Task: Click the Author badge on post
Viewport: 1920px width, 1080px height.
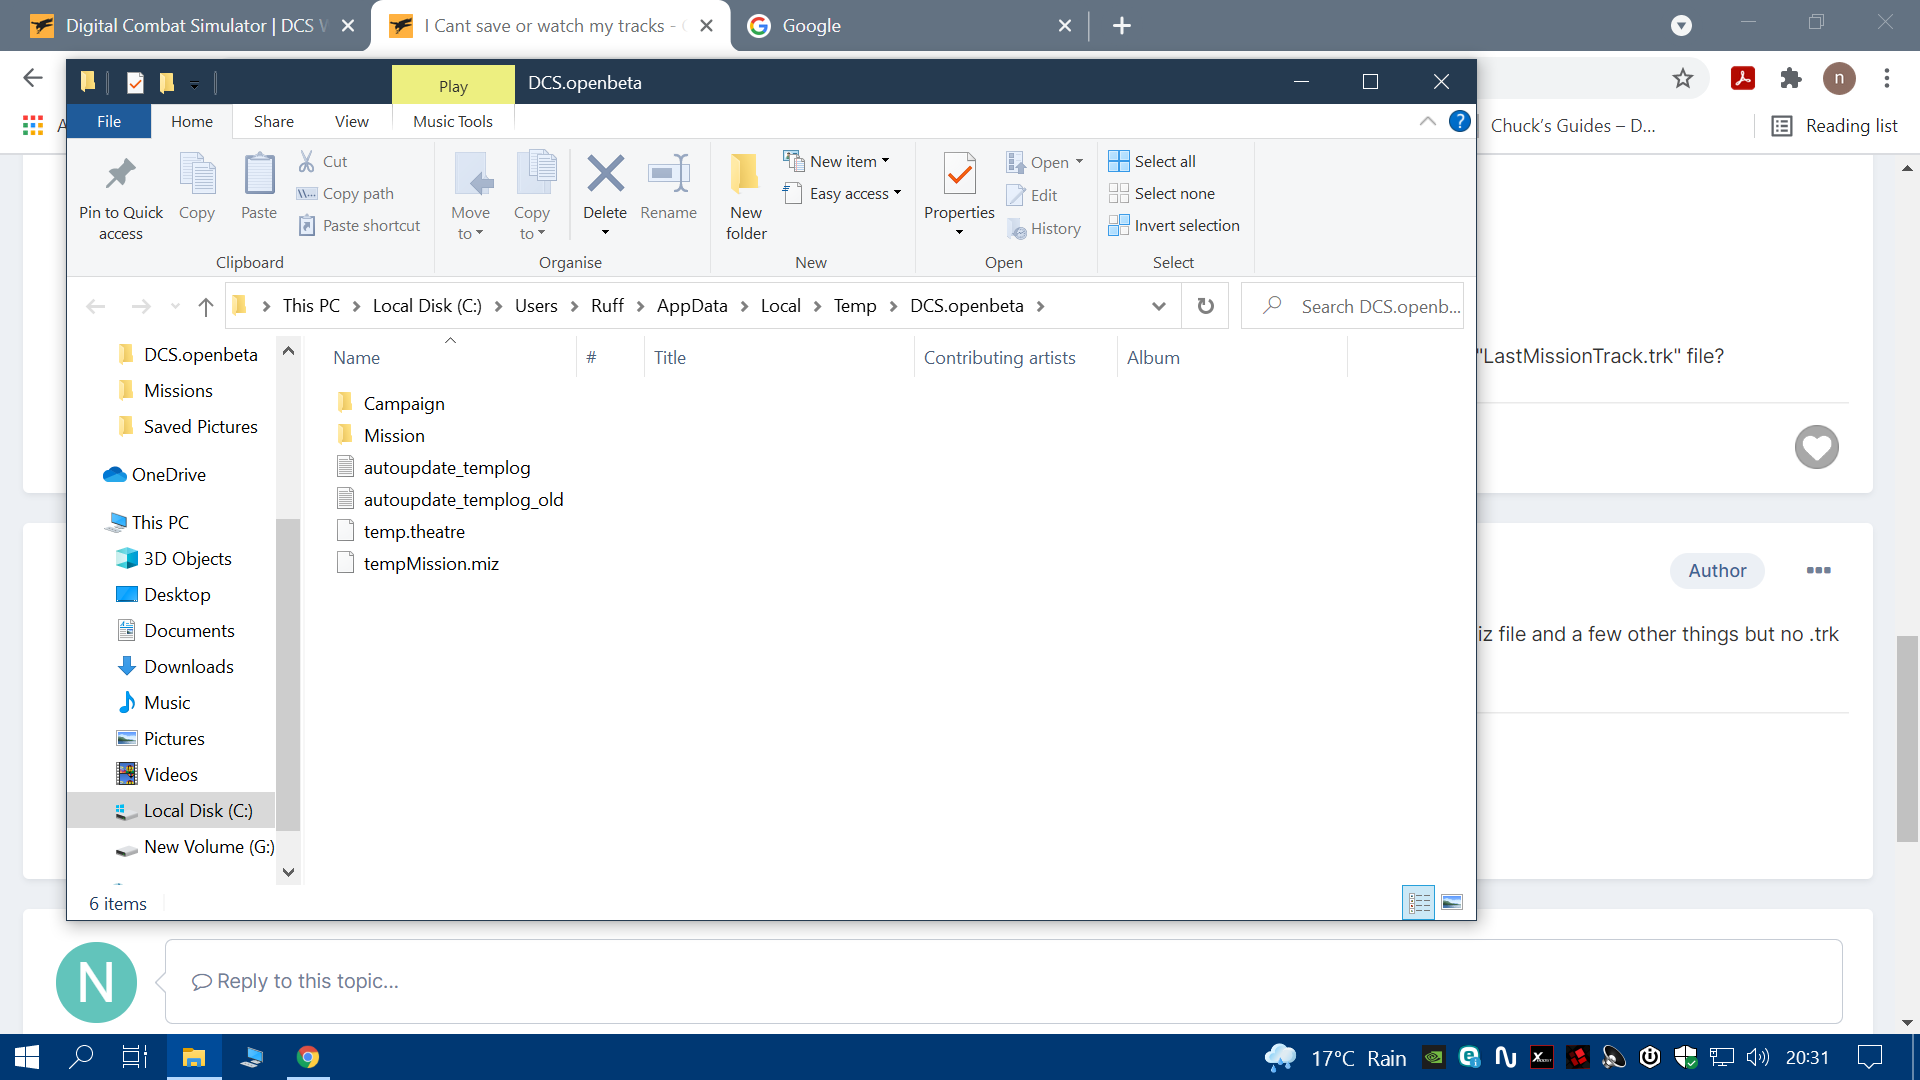Action: click(1717, 571)
